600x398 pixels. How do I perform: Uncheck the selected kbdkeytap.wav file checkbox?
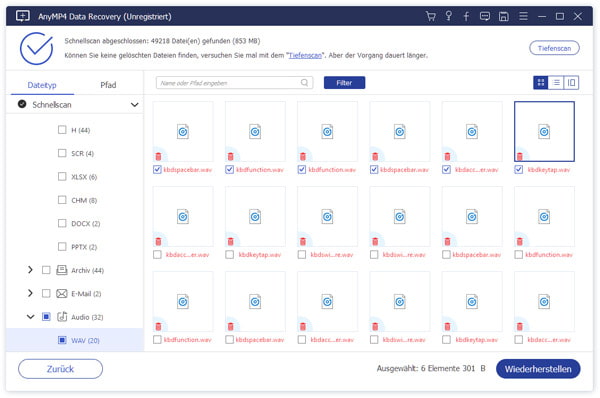[518, 170]
